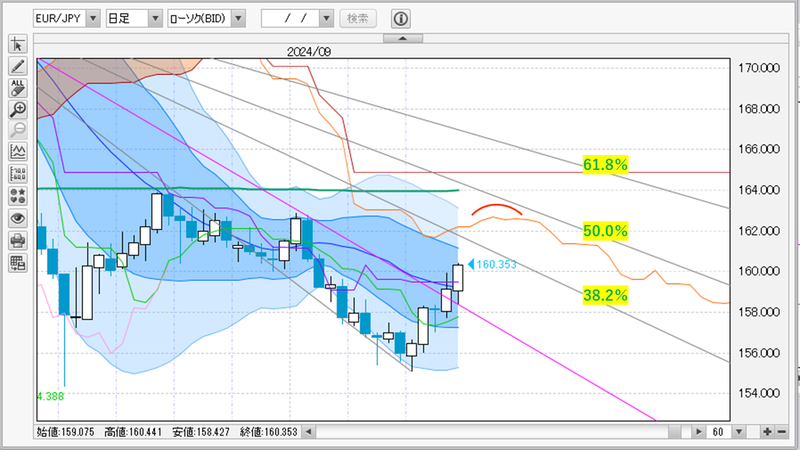Click the 50.0% Fibonacci label
The image size is (800, 450).
tap(605, 231)
